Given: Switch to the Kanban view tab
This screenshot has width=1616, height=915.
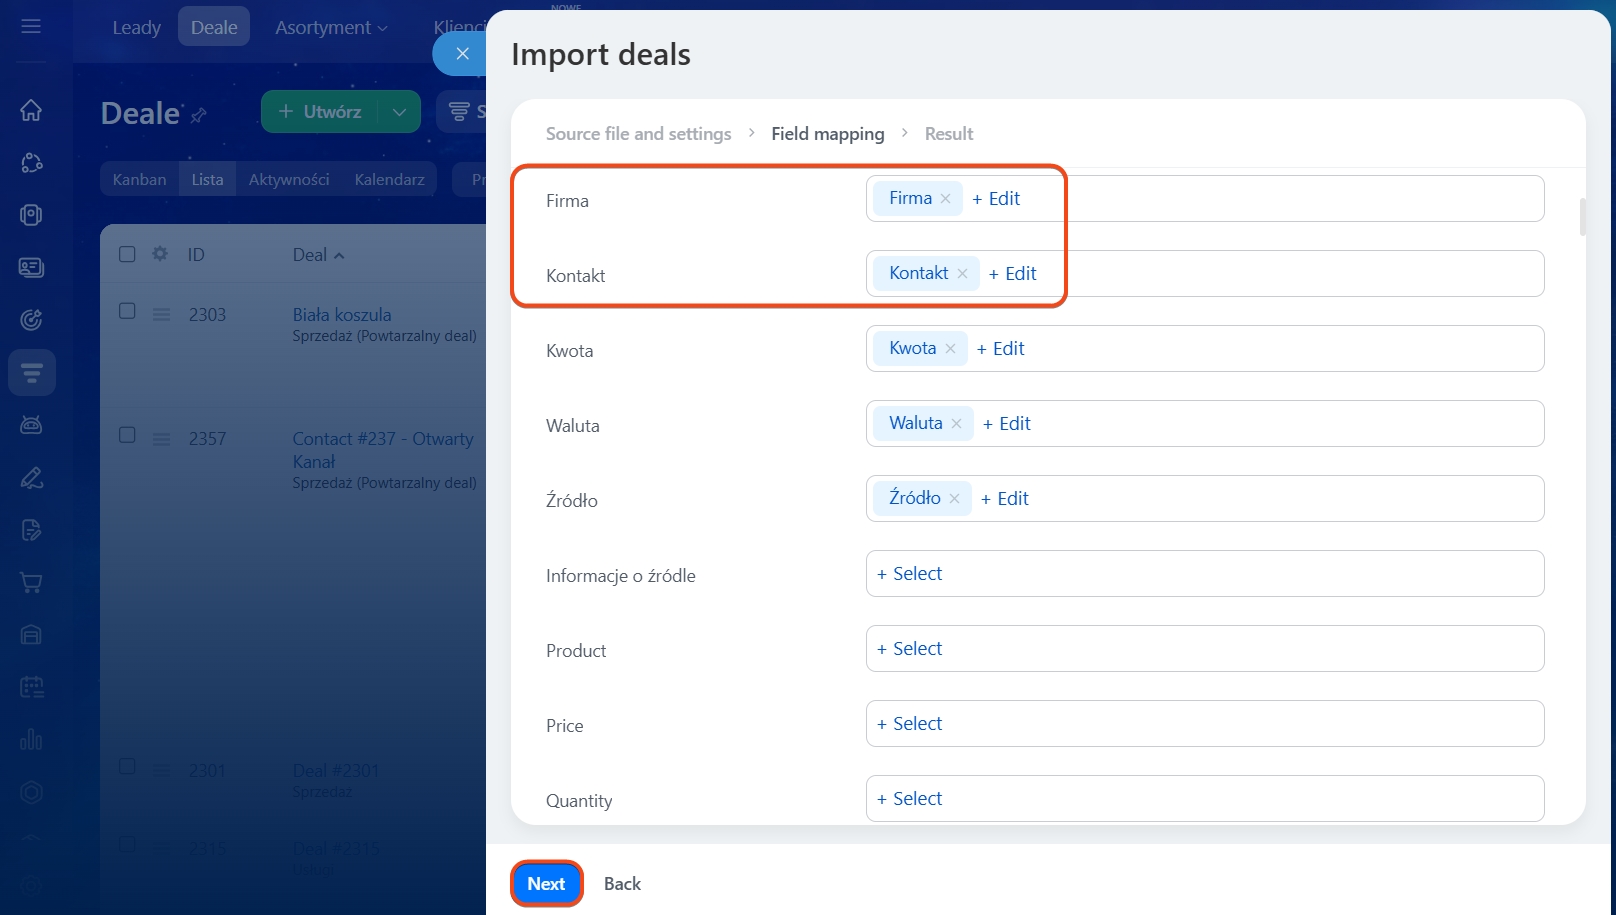Looking at the screenshot, I should (139, 180).
